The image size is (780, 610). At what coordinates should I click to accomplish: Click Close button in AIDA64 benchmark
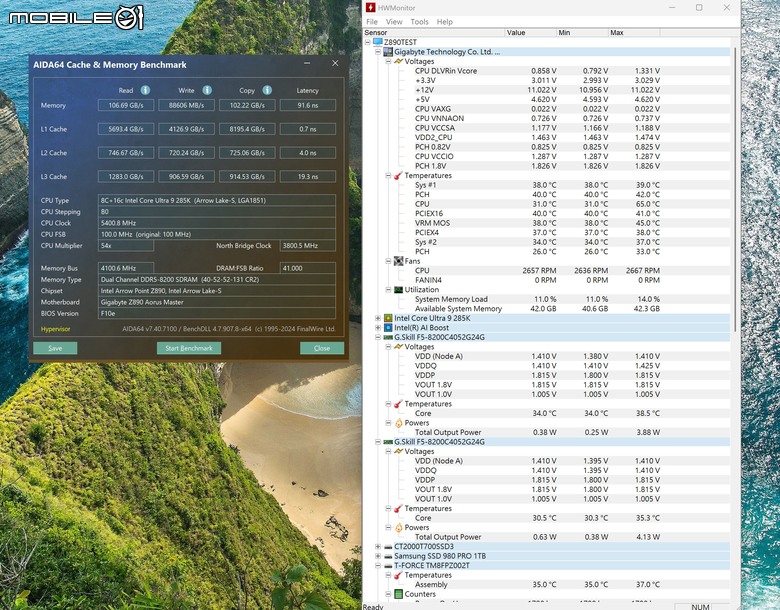click(x=322, y=348)
